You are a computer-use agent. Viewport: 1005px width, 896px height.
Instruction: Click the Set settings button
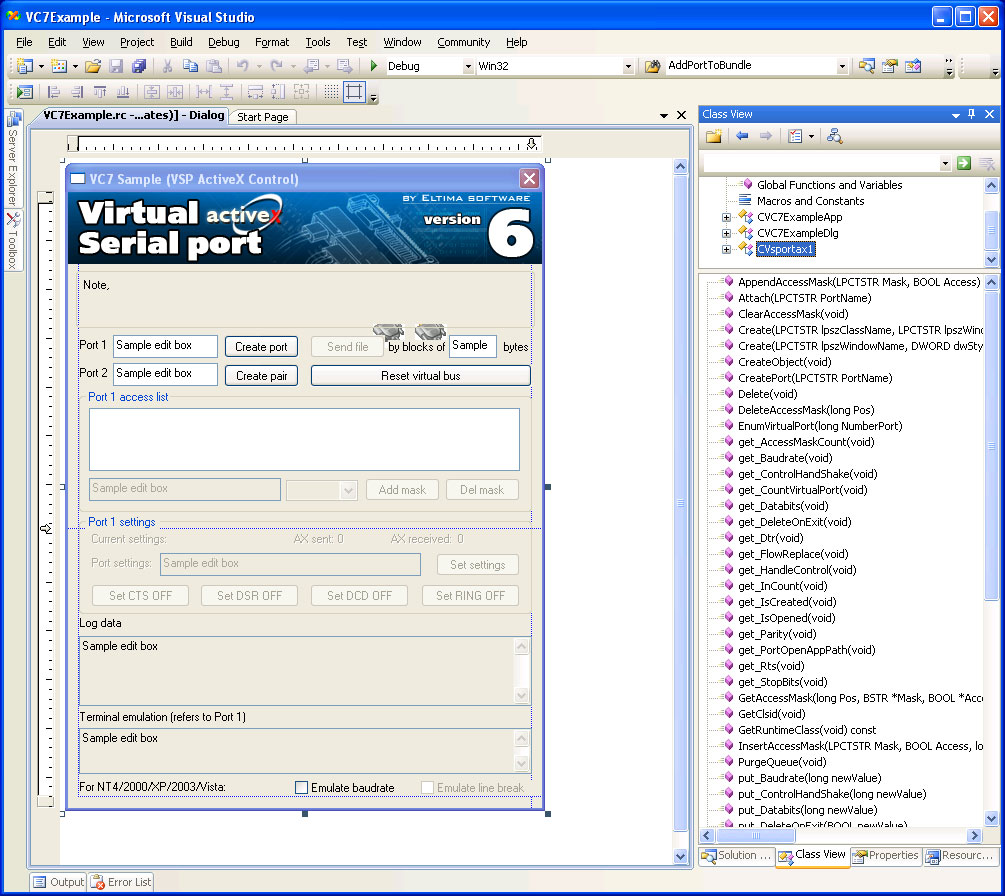478,565
